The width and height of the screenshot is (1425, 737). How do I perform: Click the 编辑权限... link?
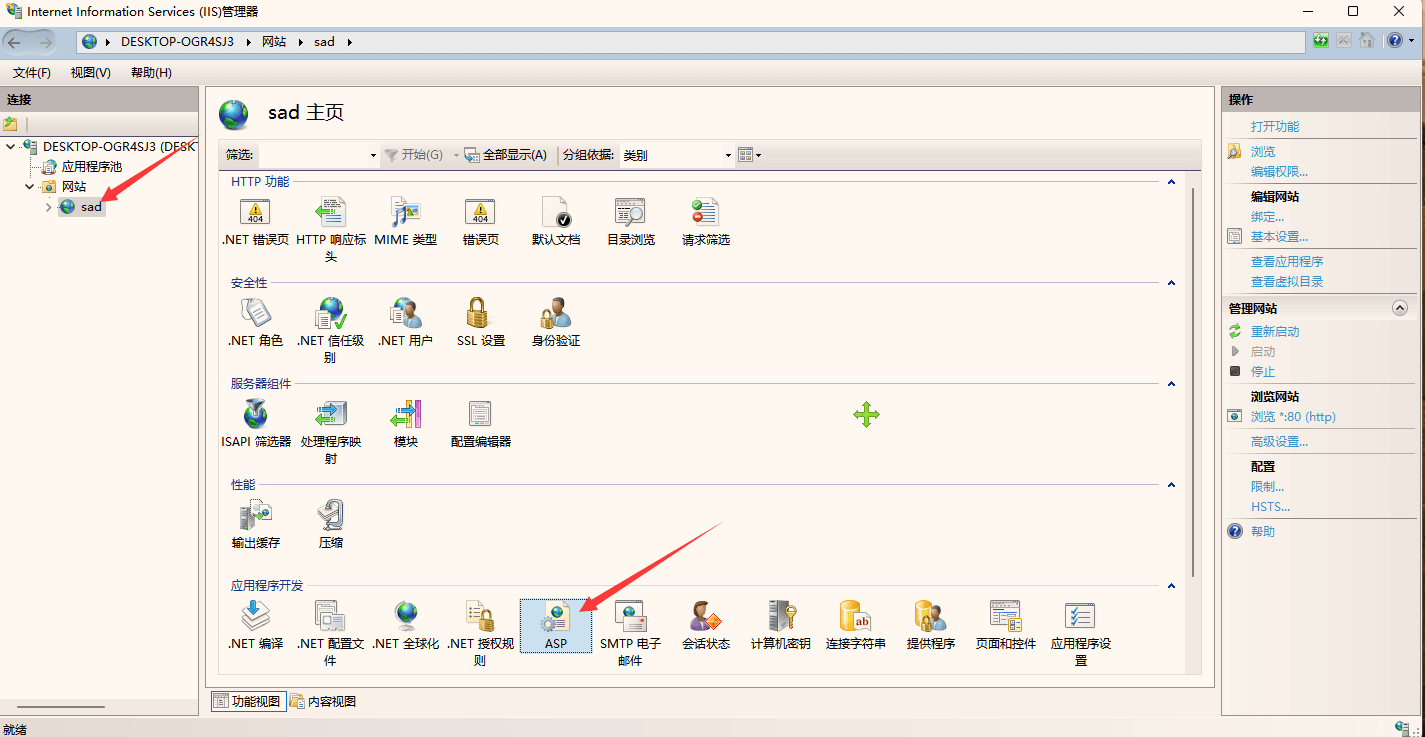click(1279, 171)
